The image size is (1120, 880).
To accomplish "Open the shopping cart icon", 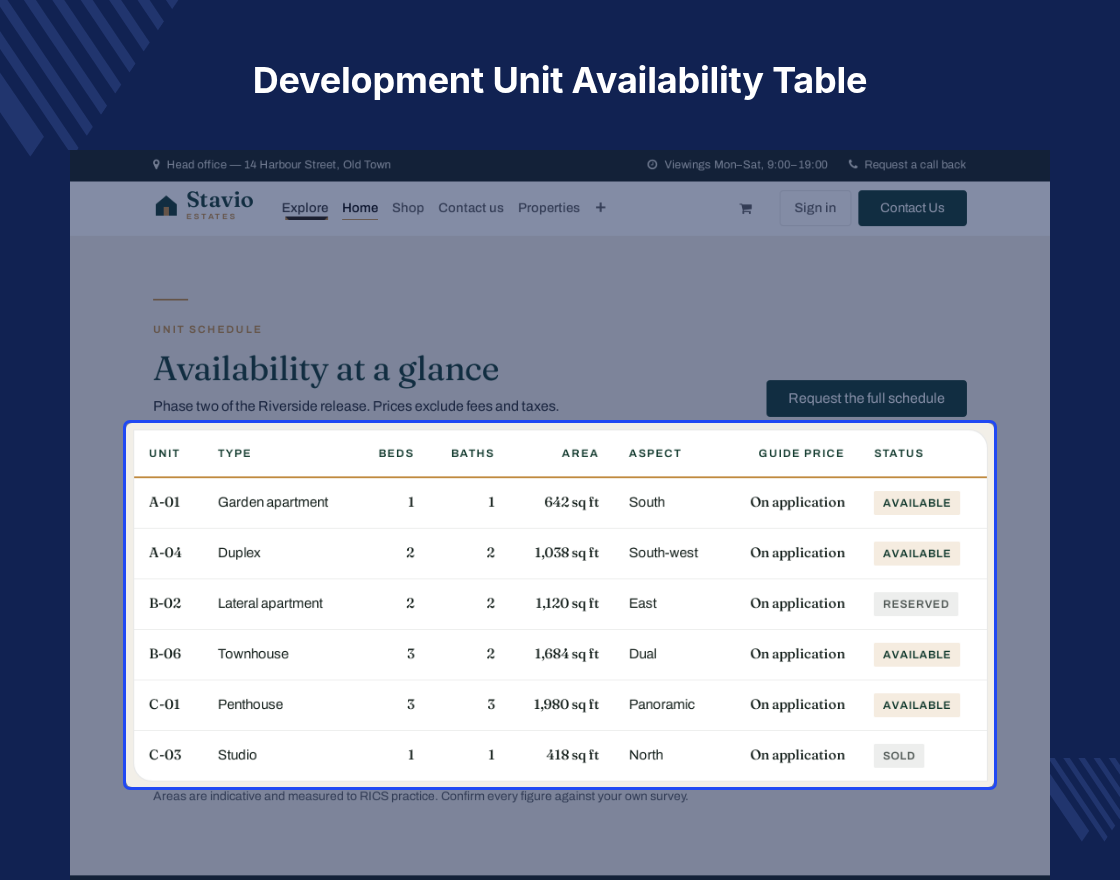I will 746,209.
